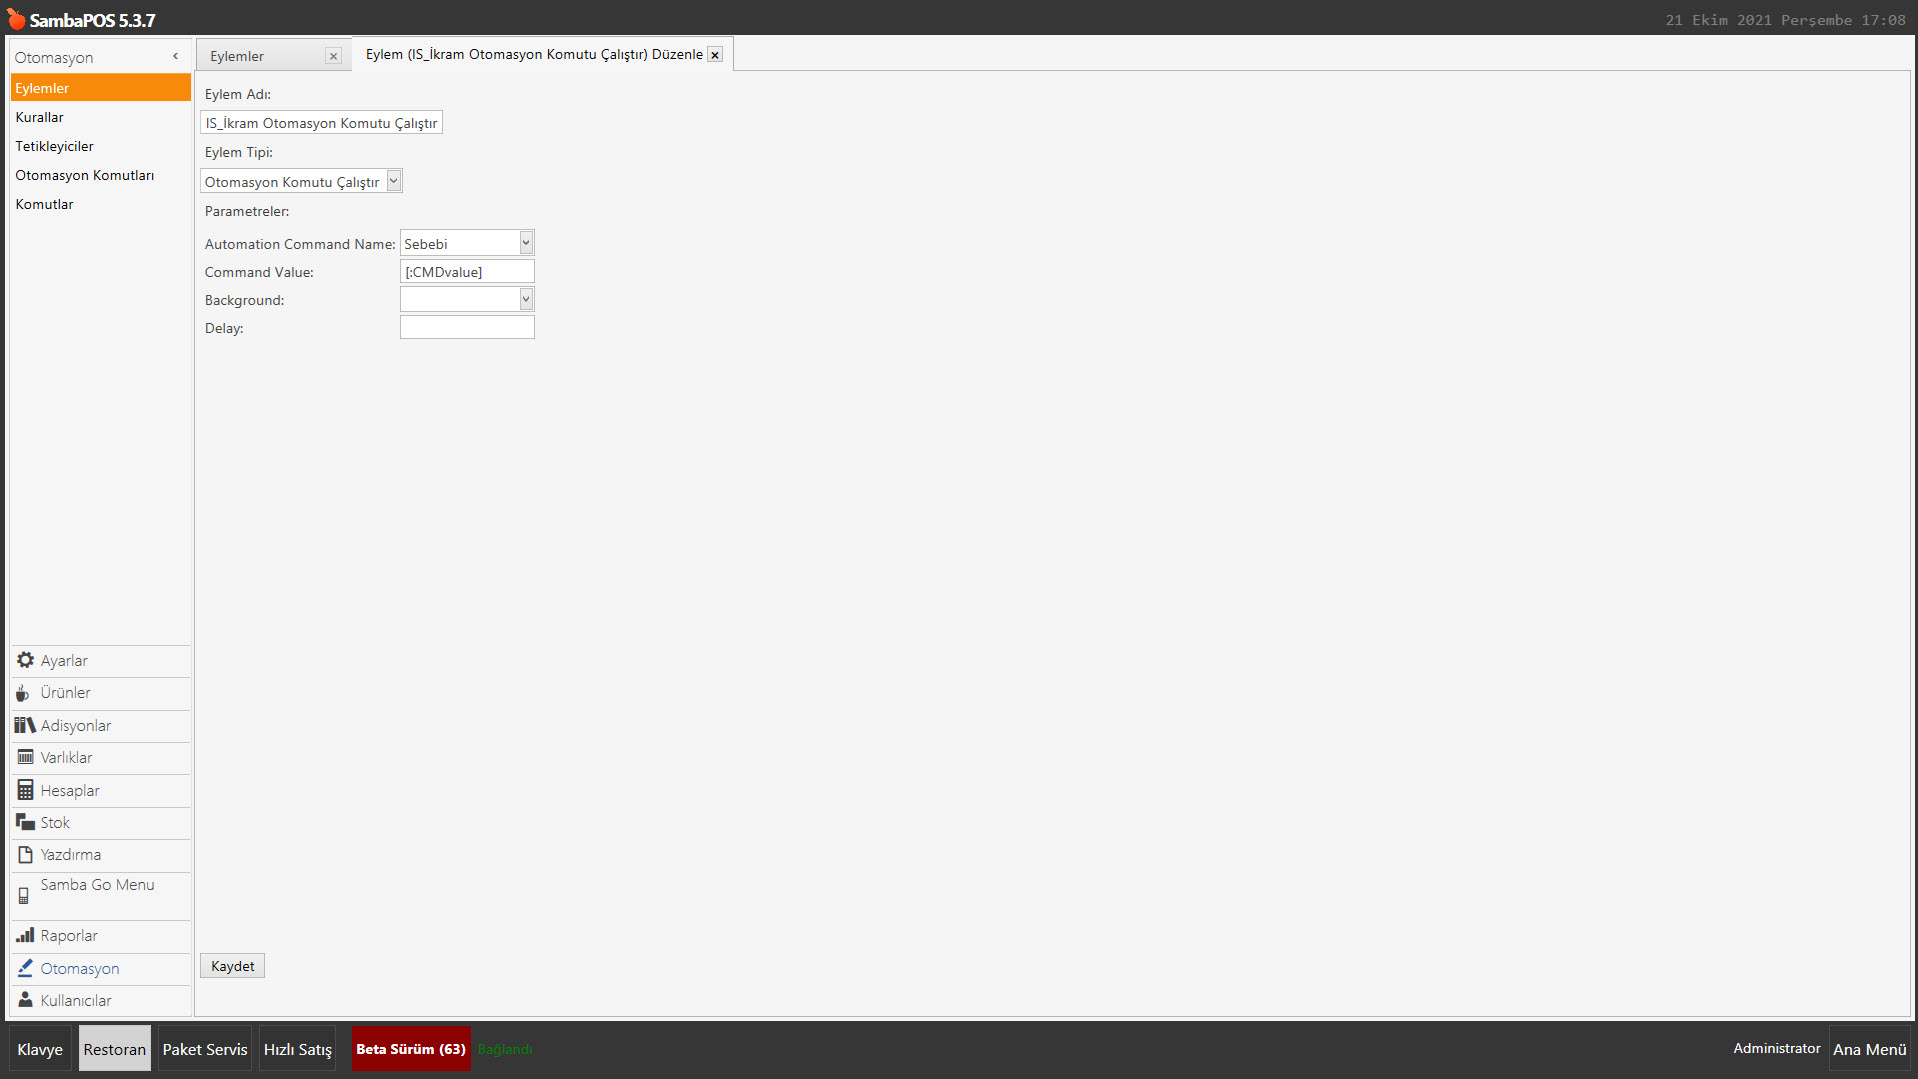Focus the Delay input field

467,327
